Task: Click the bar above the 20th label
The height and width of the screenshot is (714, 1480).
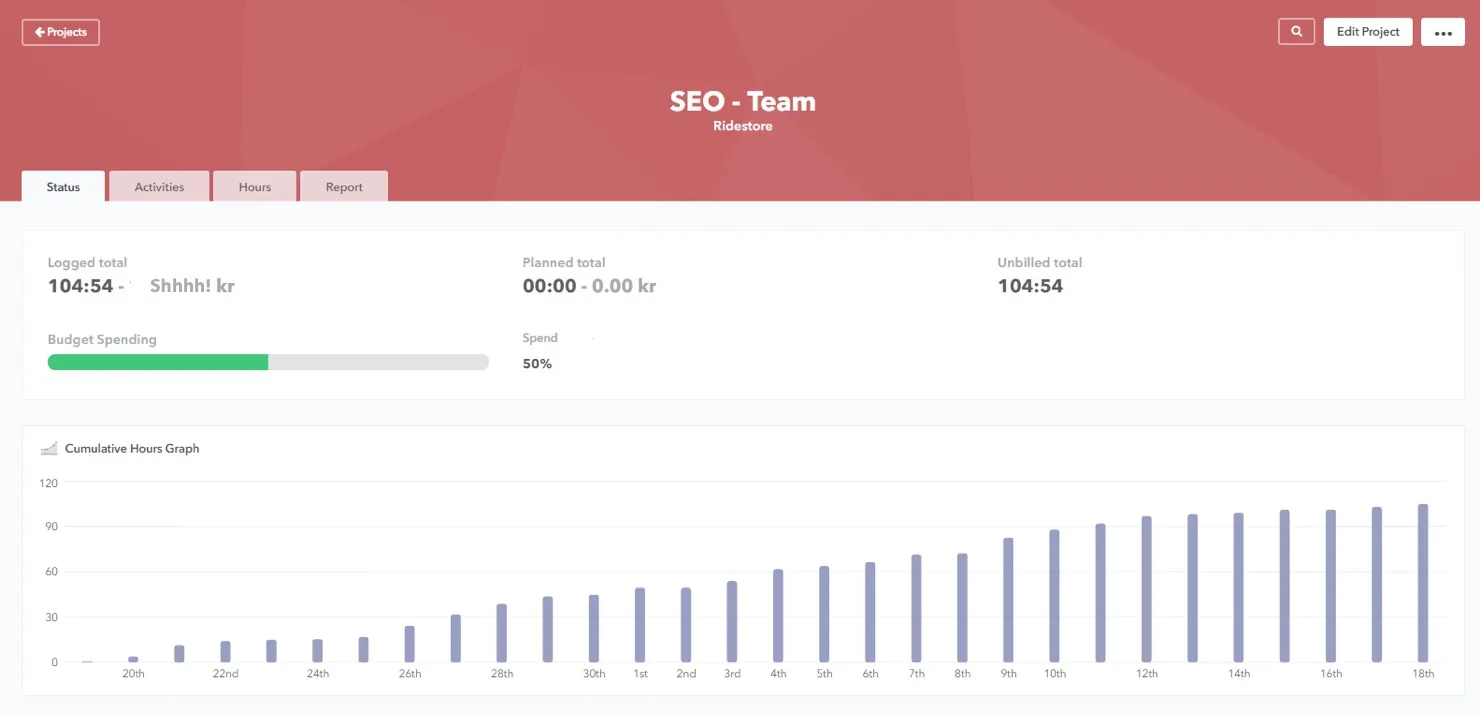Action: 133,659
